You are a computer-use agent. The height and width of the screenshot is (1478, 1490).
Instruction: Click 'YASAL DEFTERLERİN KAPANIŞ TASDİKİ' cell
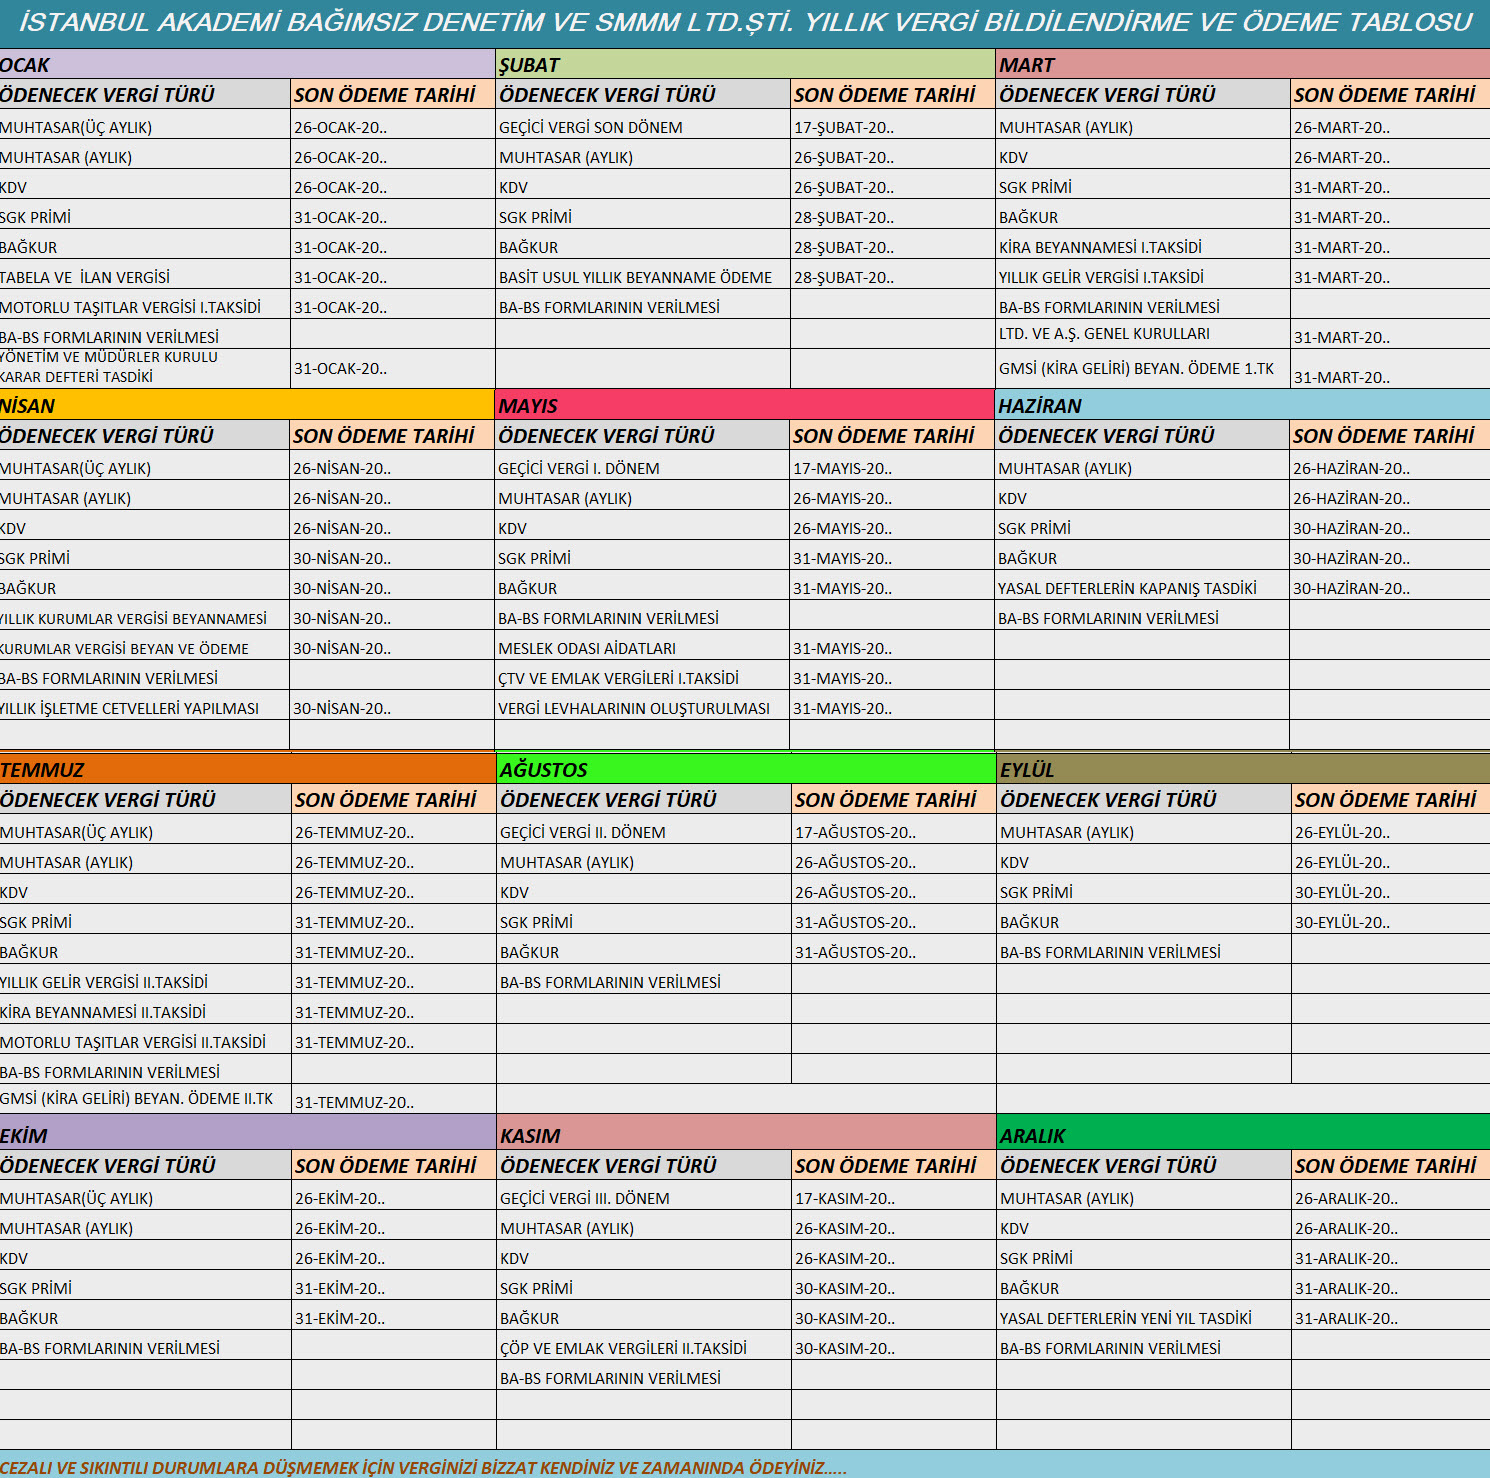(x=1142, y=587)
